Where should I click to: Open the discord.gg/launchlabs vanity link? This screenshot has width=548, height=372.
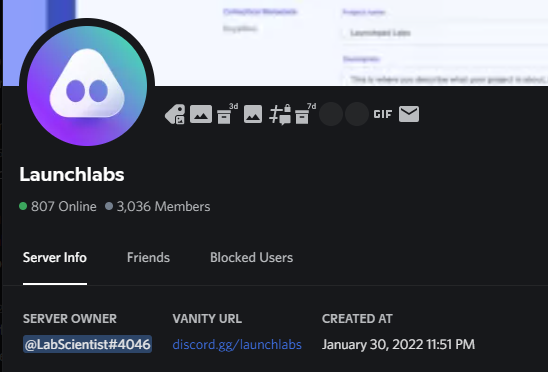pyautogui.click(x=237, y=345)
